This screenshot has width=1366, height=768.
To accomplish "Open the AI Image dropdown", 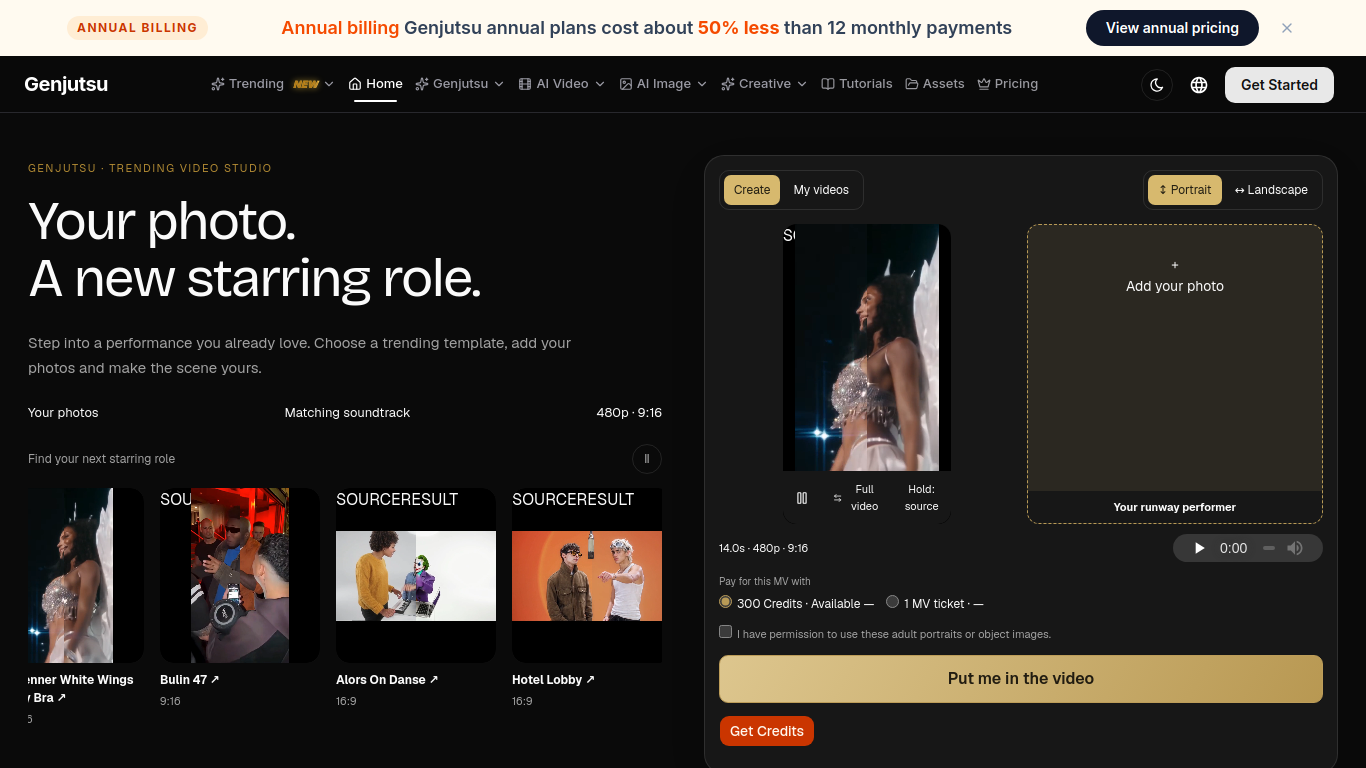I will [663, 84].
